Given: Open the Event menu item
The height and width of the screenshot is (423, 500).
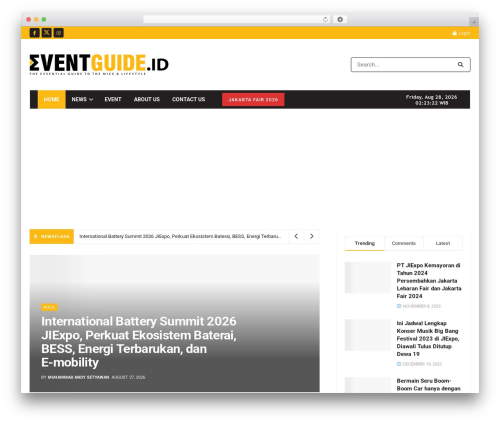Looking at the screenshot, I should 113,99.
